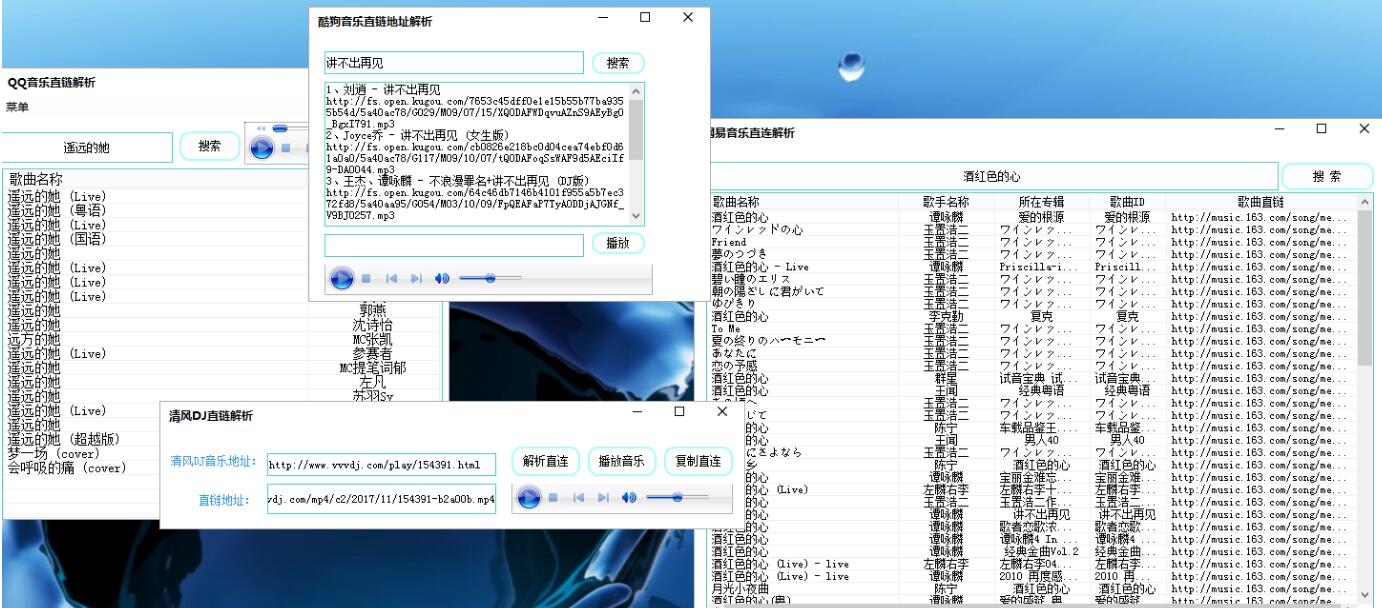The height and width of the screenshot is (608, 1382).
Task: Select the To Me row
Action: pyautogui.click(x=1033, y=328)
